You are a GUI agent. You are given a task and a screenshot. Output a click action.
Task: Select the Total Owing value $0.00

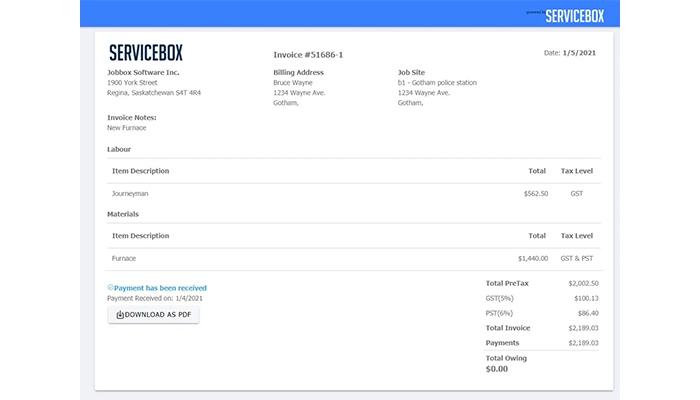coord(496,369)
